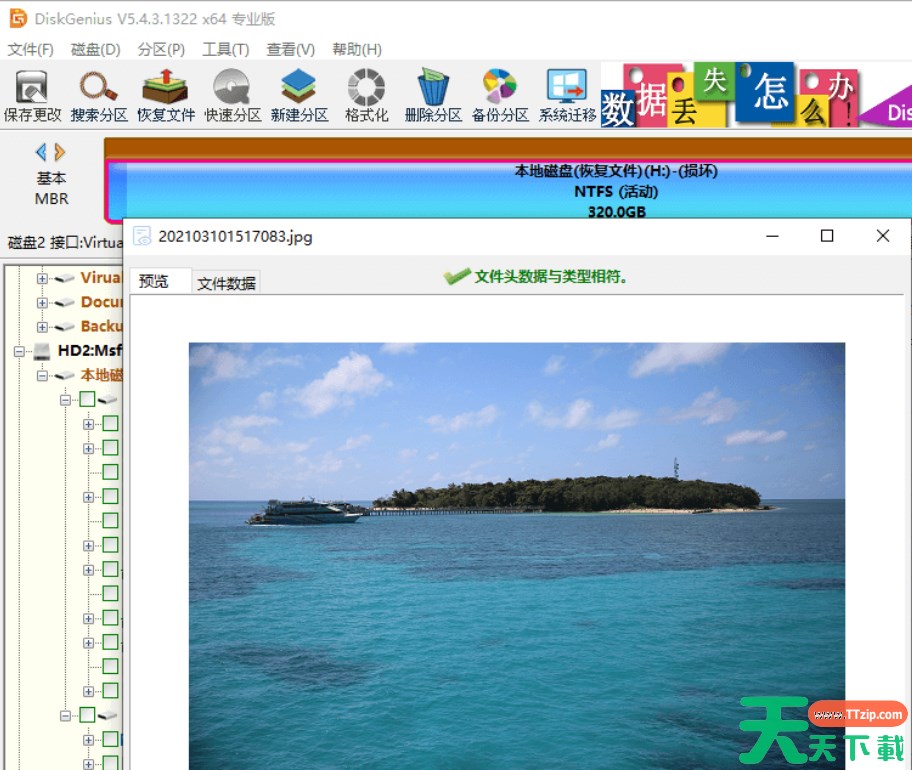The image size is (912, 770).
Task: Start the 系统迁移 system migration tool
Action: click(x=567, y=95)
